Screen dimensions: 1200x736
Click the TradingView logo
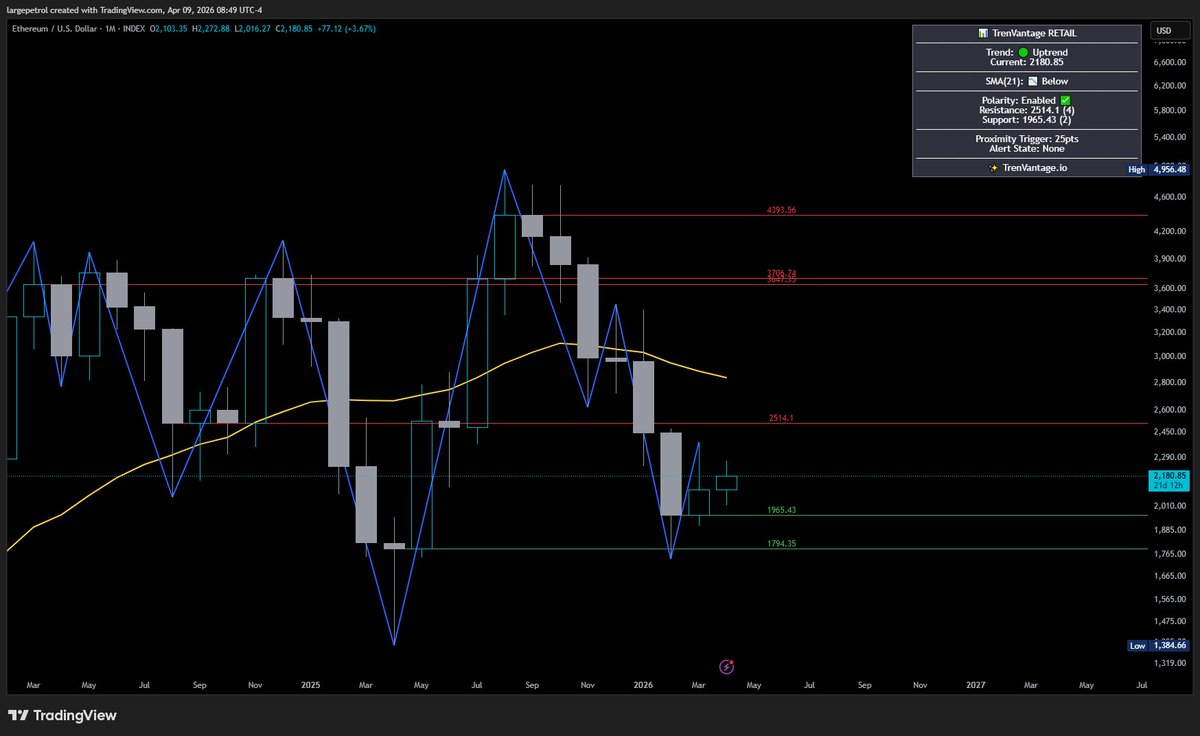pyautogui.click(x=62, y=715)
